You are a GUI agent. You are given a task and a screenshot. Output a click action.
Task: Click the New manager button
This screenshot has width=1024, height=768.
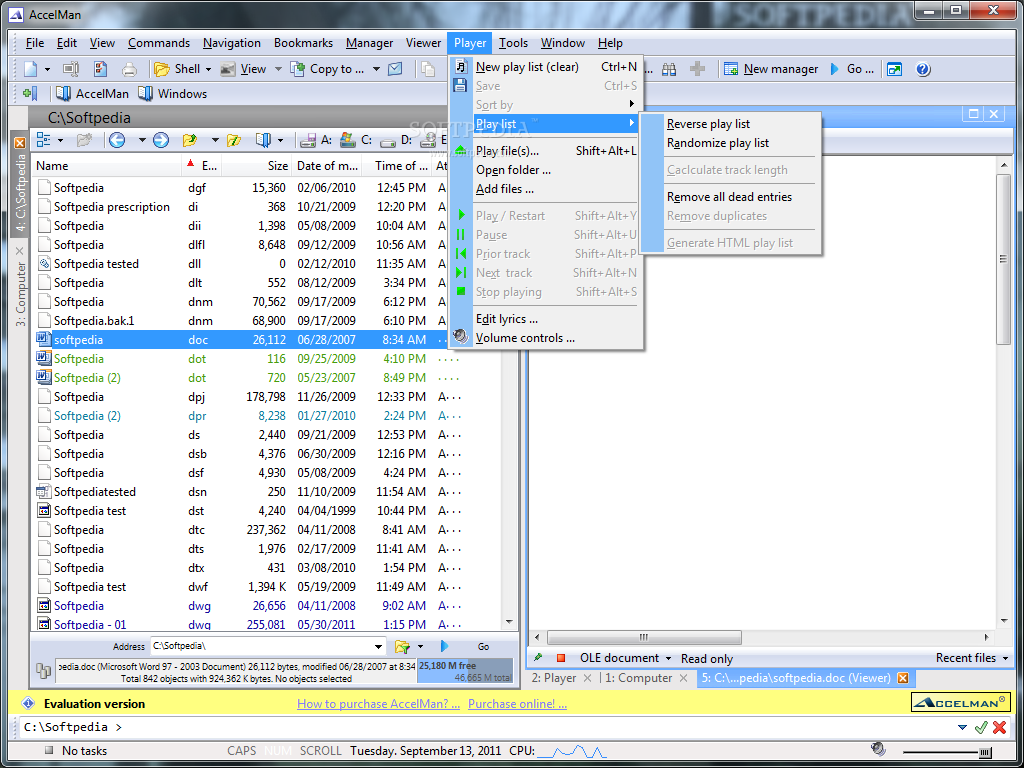[770, 69]
